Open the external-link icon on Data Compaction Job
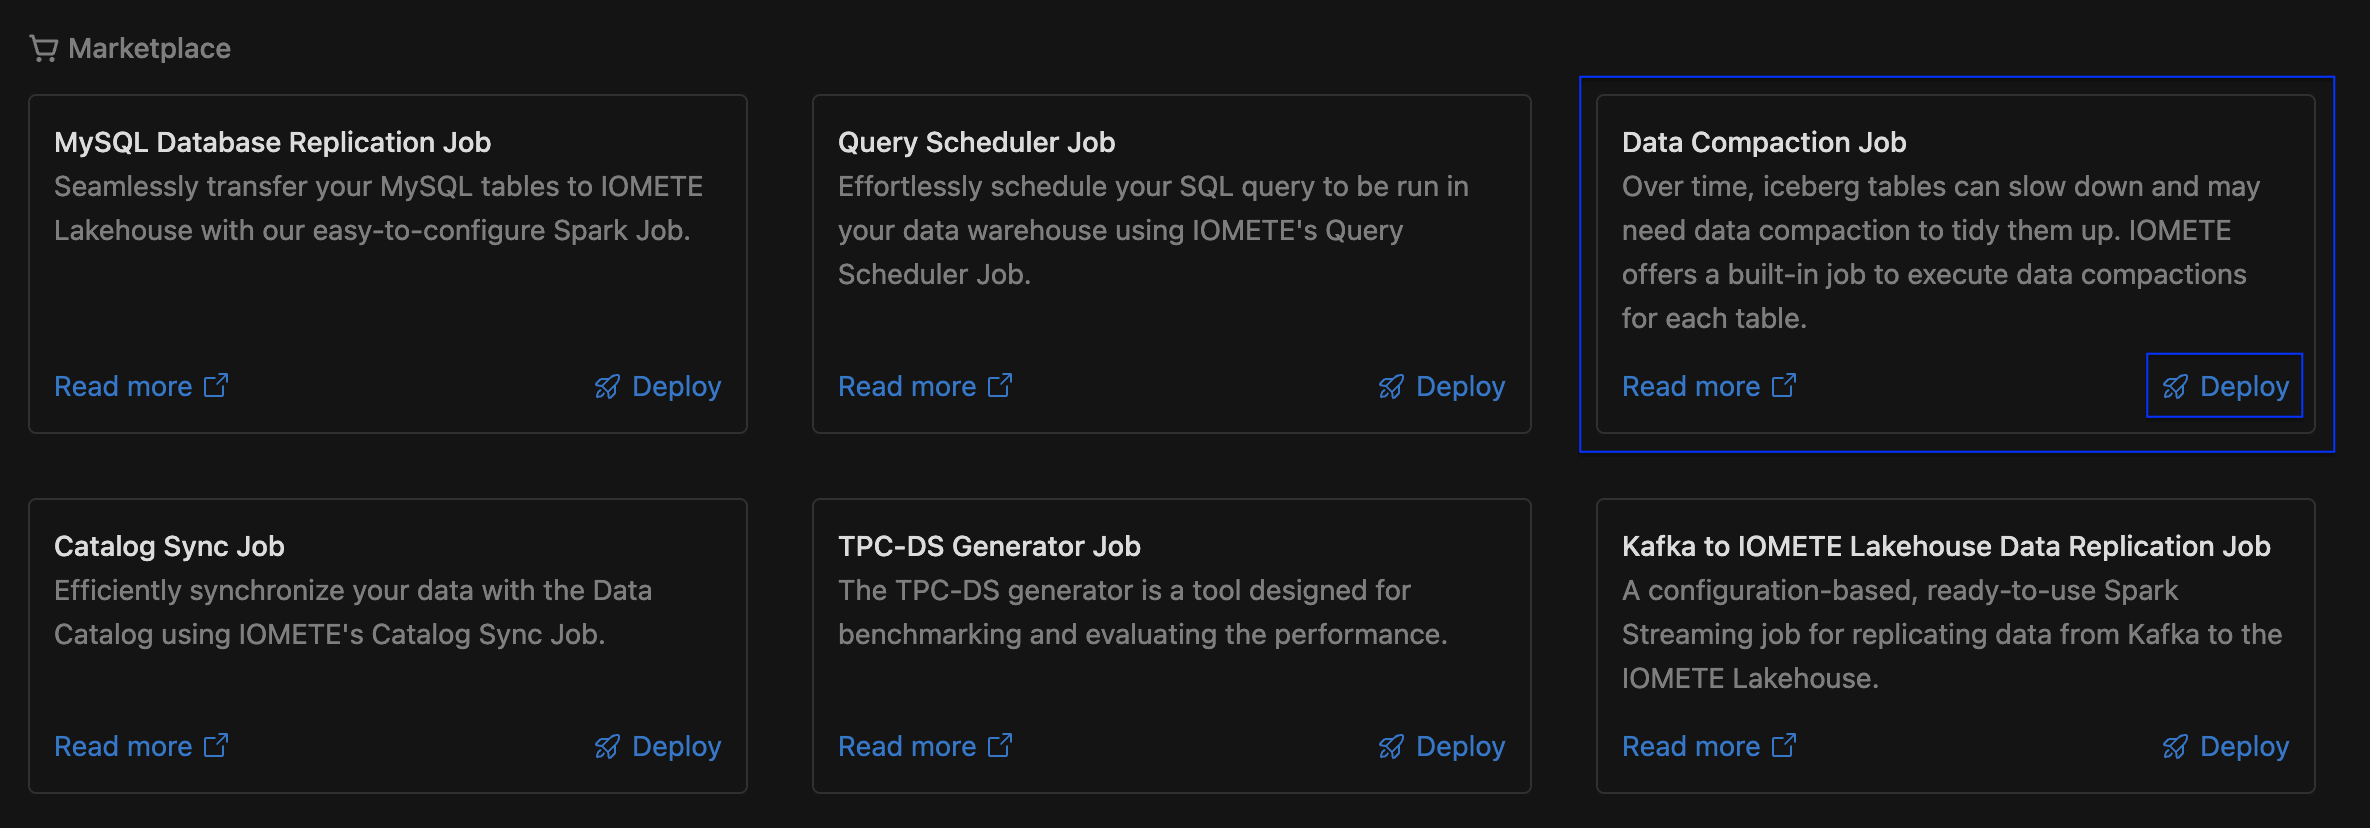This screenshot has width=2370, height=828. click(1784, 386)
